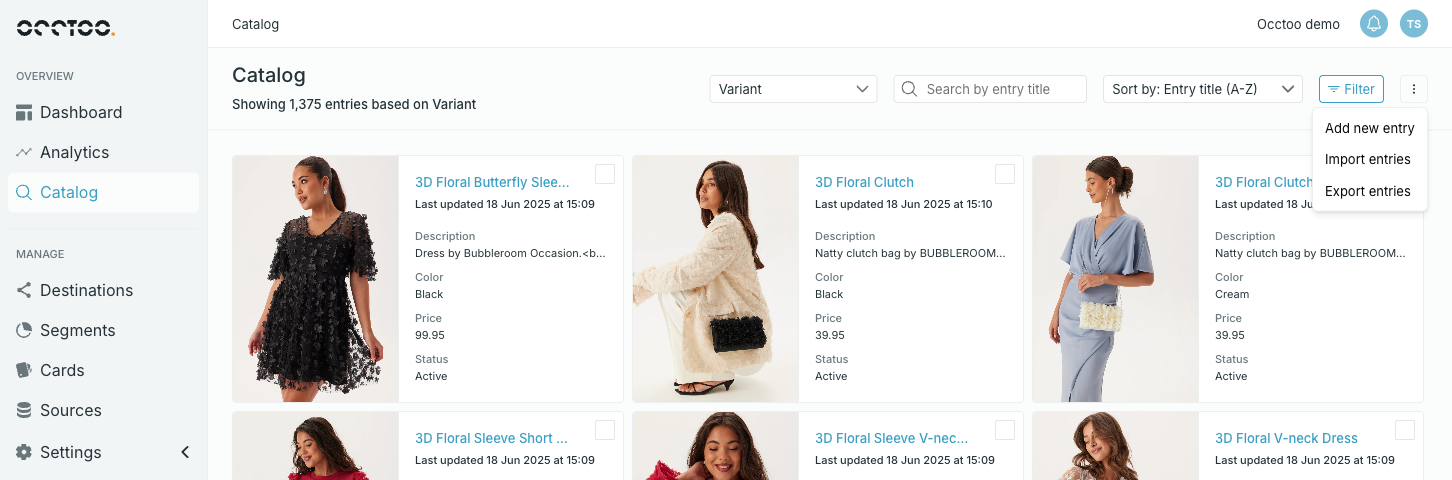Open 3D Floral Sleeve Short entry link
This screenshot has width=1452, height=480.
pos(491,438)
